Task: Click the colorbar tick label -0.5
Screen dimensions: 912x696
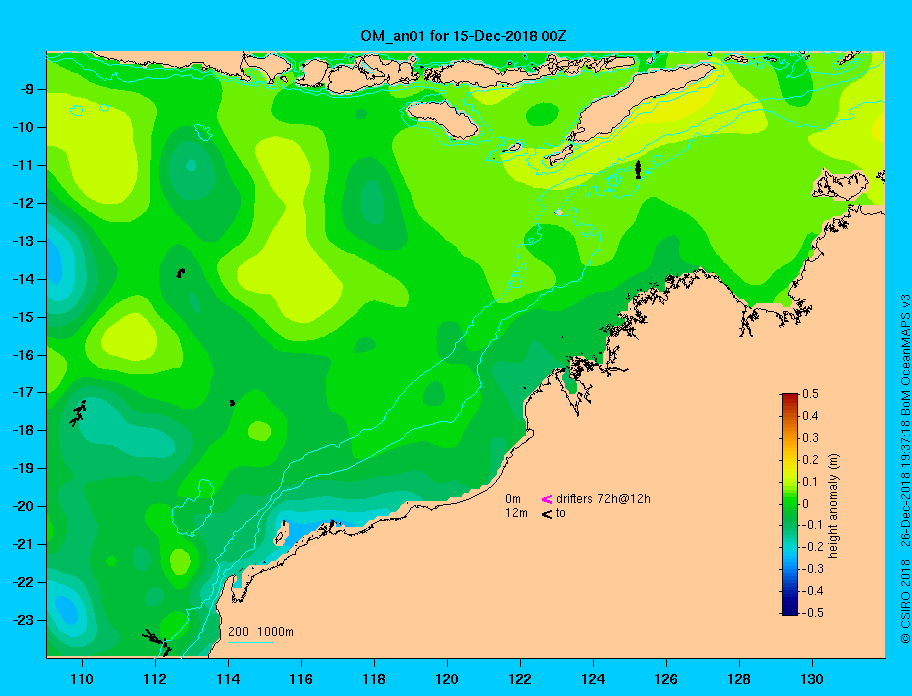Action: (813, 613)
